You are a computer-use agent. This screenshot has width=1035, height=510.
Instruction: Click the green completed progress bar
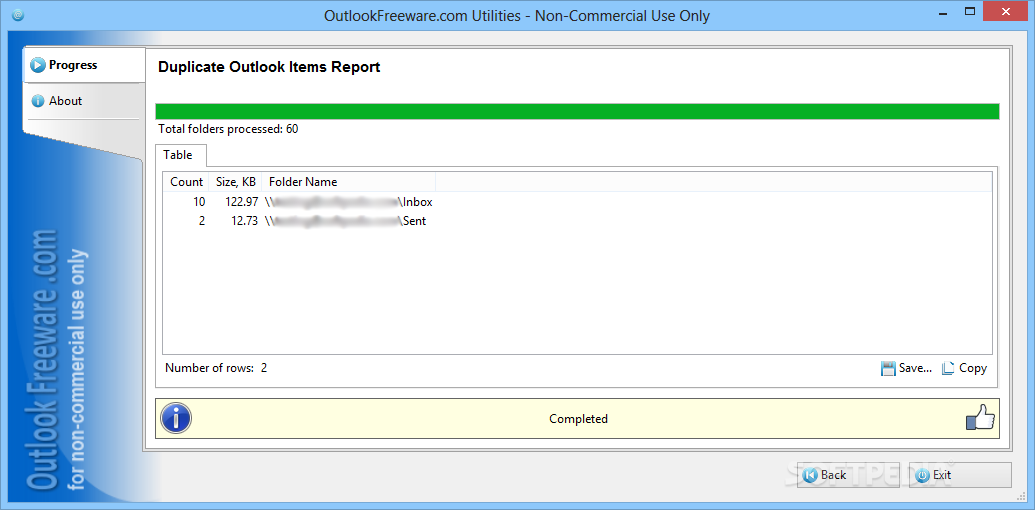pos(577,112)
